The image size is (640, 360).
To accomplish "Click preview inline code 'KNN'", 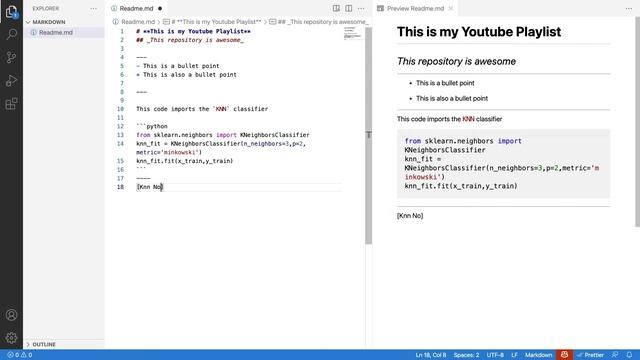I will [x=468, y=119].
